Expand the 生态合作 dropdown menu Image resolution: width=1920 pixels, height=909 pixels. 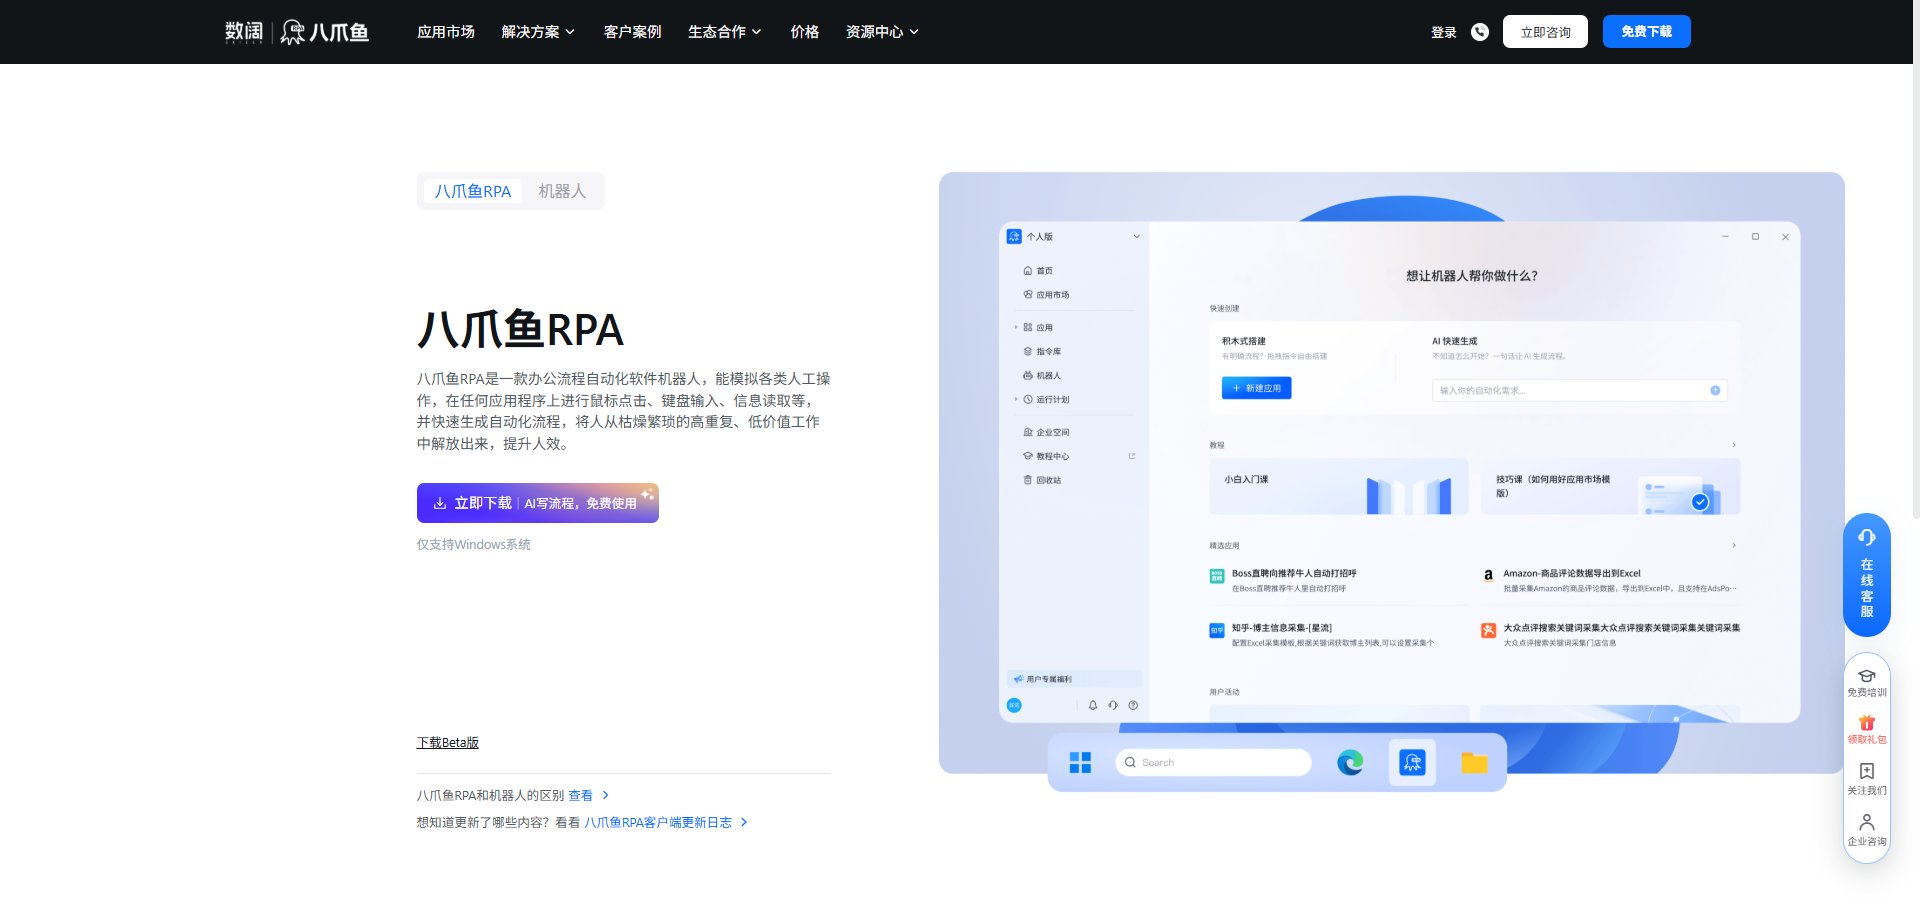(x=724, y=32)
